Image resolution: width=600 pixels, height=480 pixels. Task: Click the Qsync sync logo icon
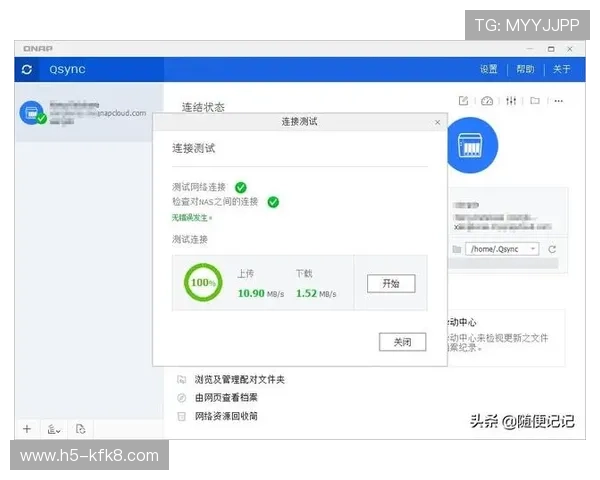tap(27, 69)
